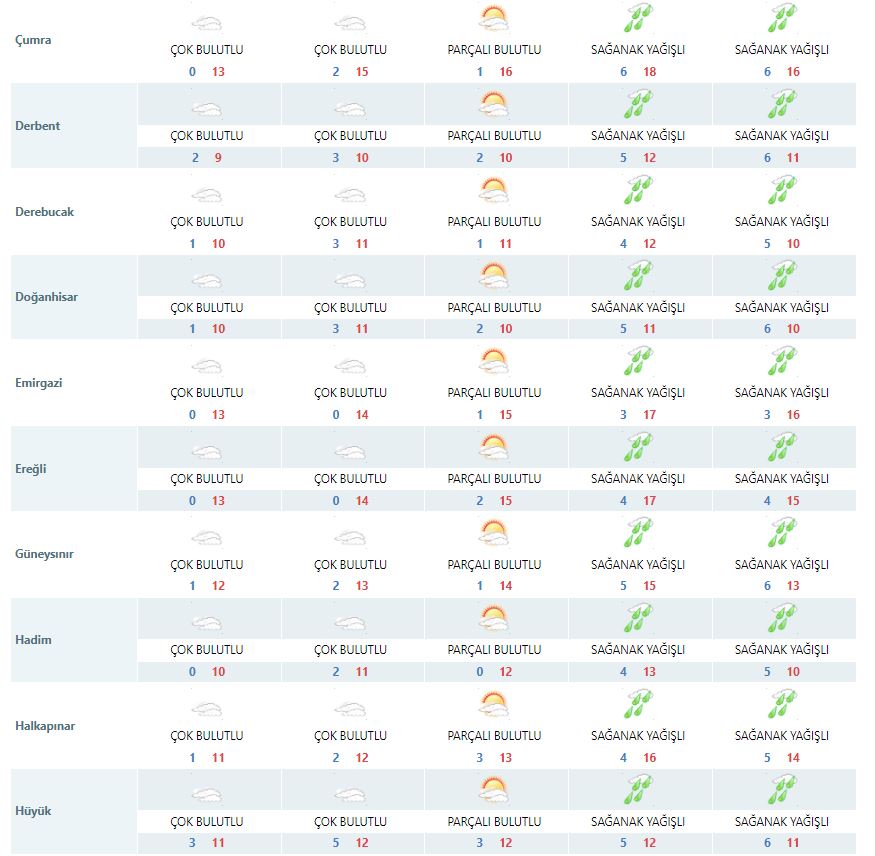Click the partly cloudy icon in Hüyük row
875x856 pixels.
494,789
